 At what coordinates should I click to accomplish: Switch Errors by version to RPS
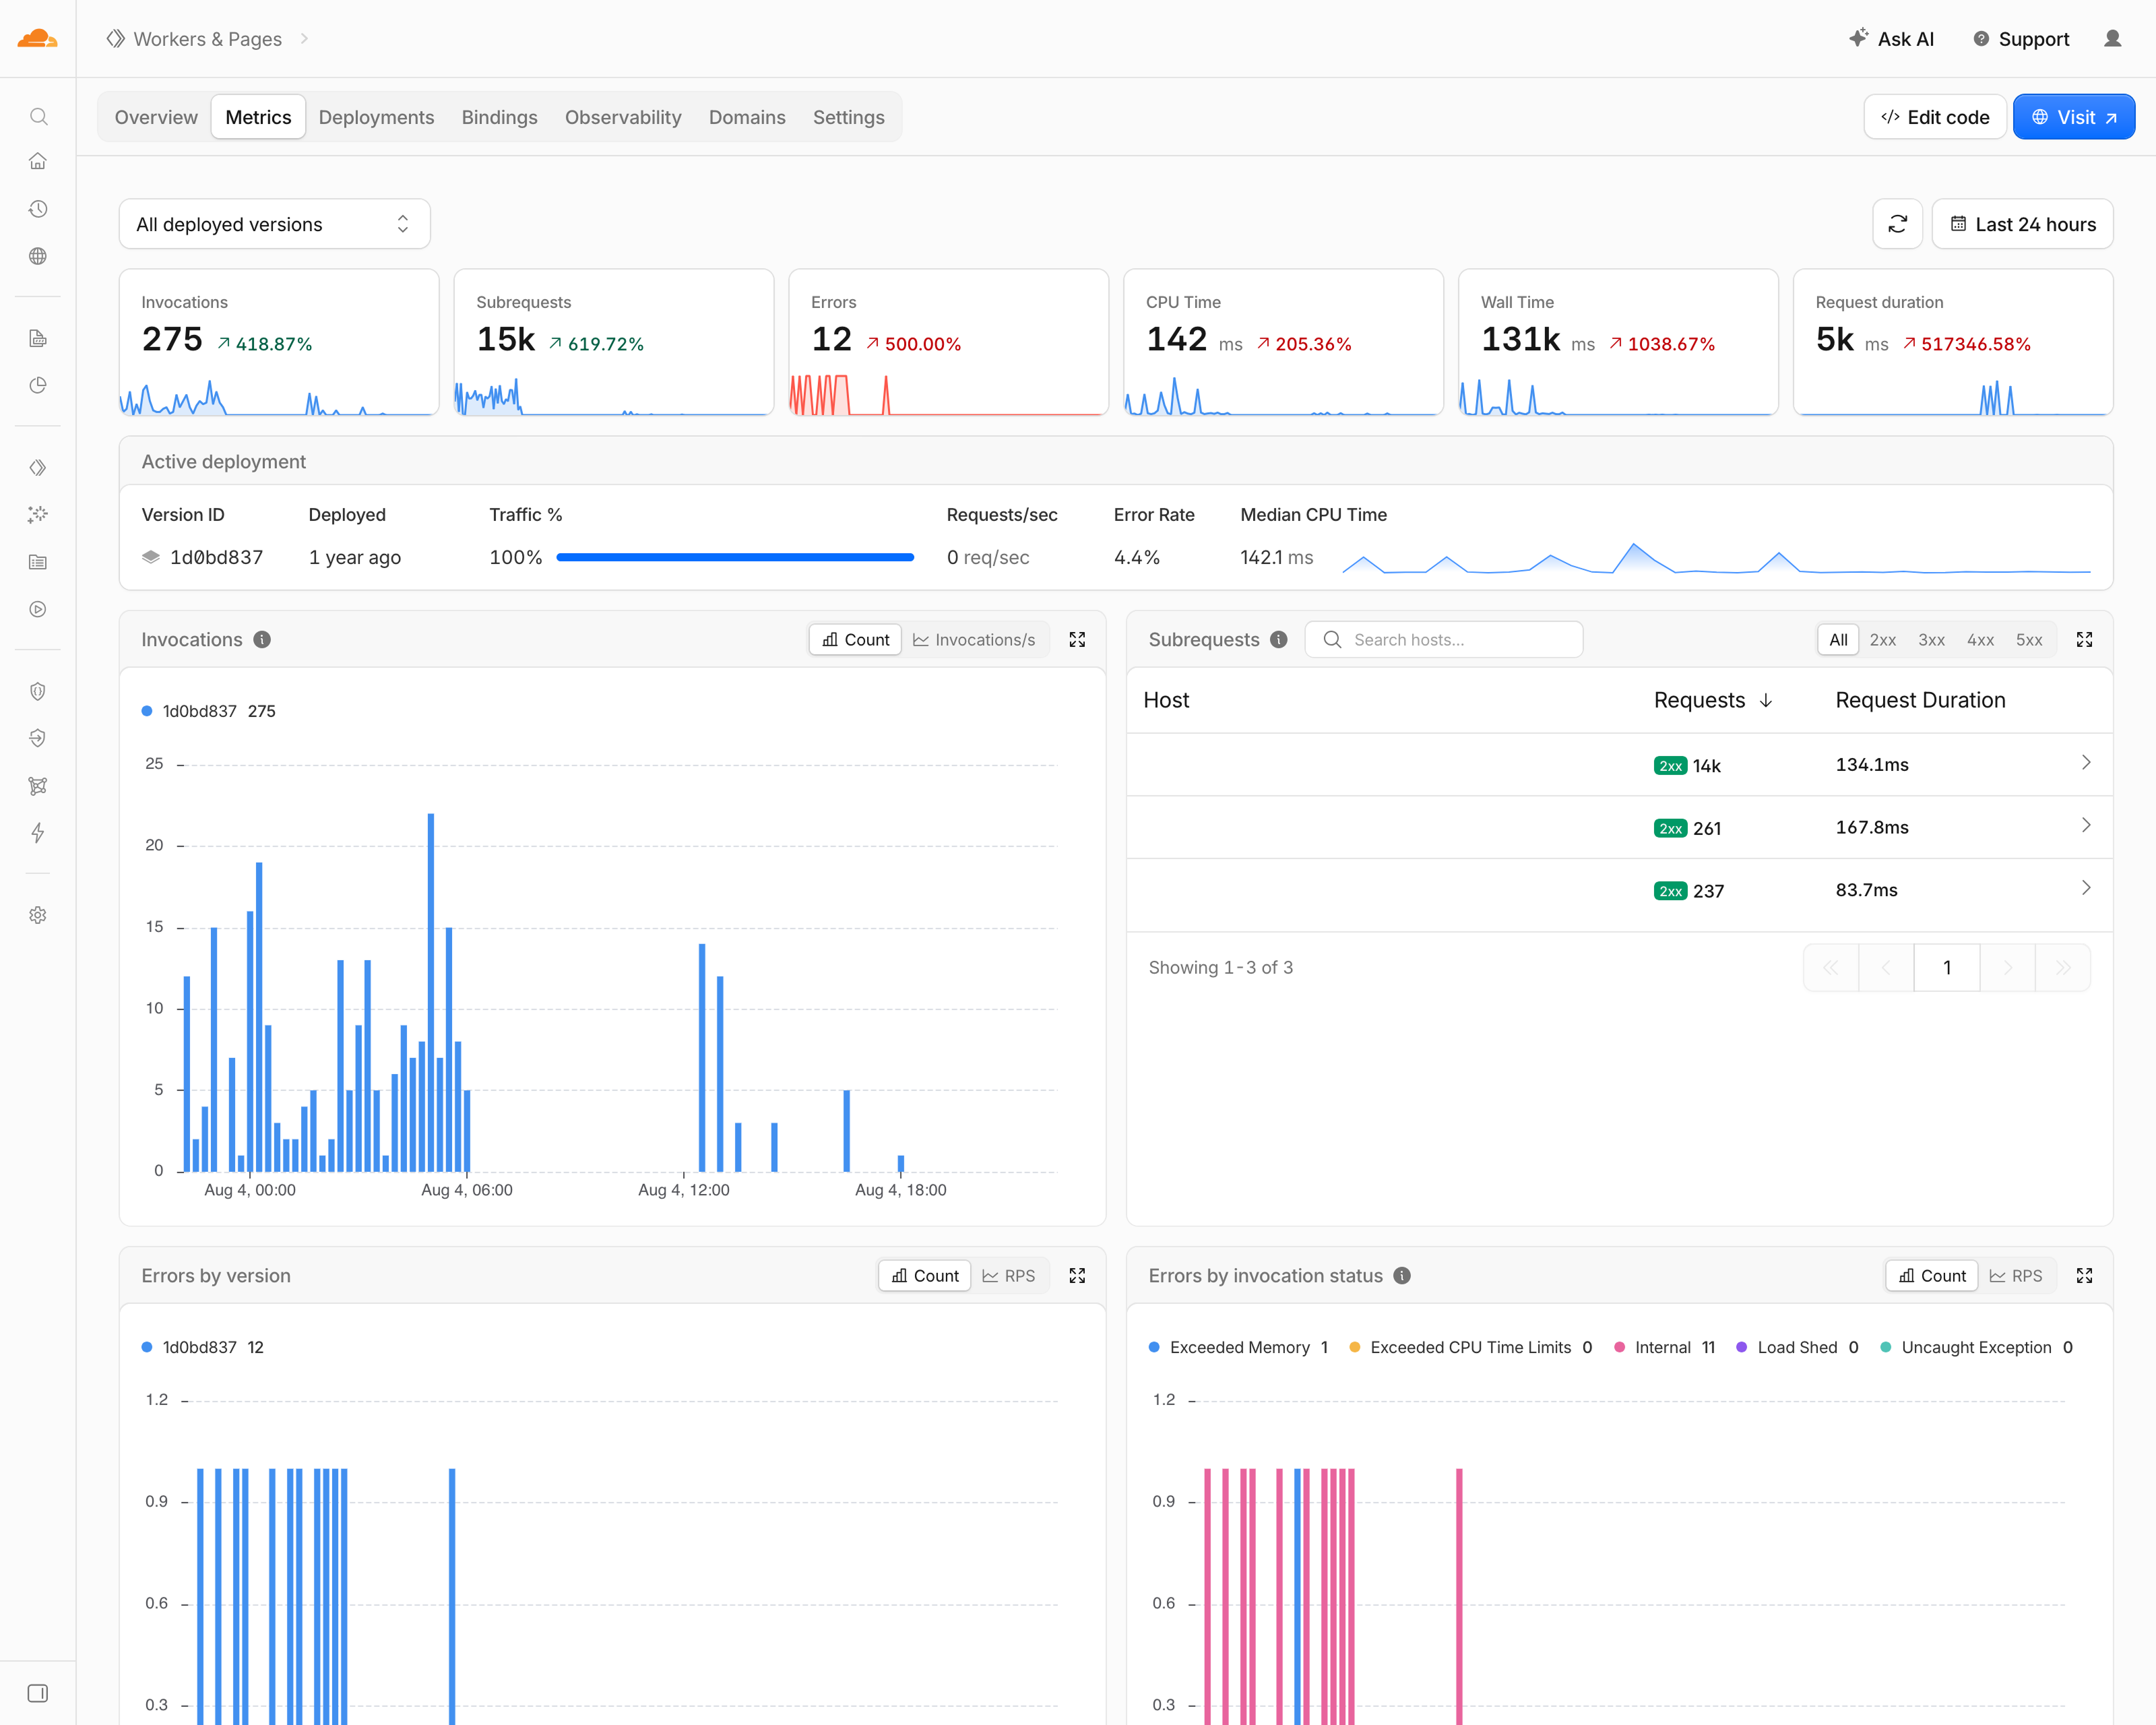(1009, 1276)
